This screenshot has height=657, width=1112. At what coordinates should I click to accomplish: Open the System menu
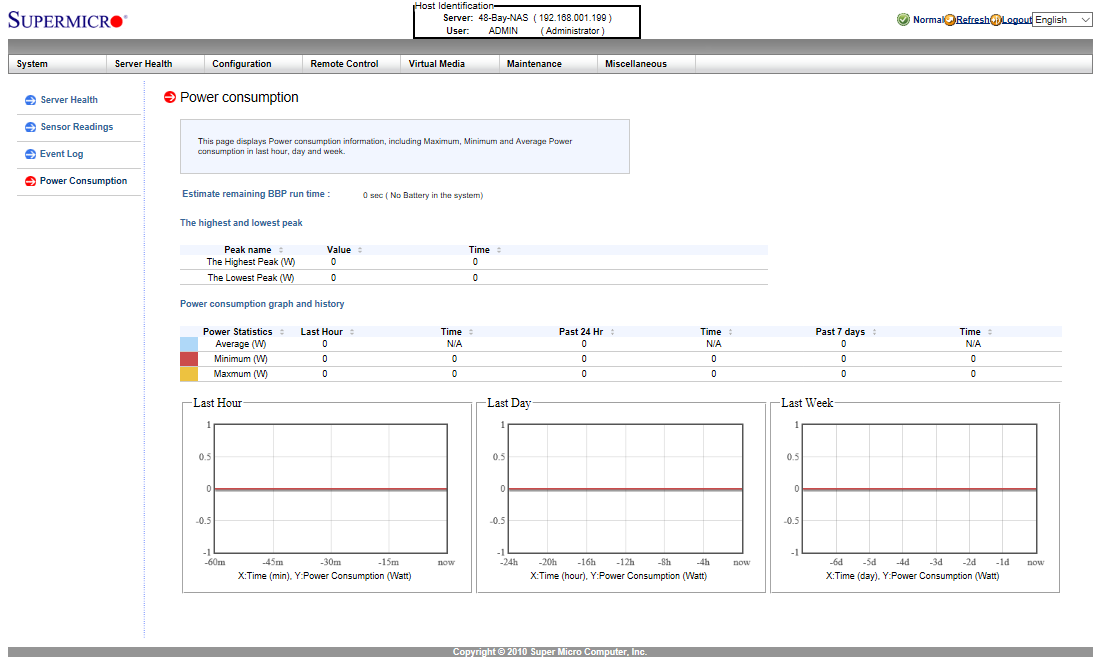(57, 64)
